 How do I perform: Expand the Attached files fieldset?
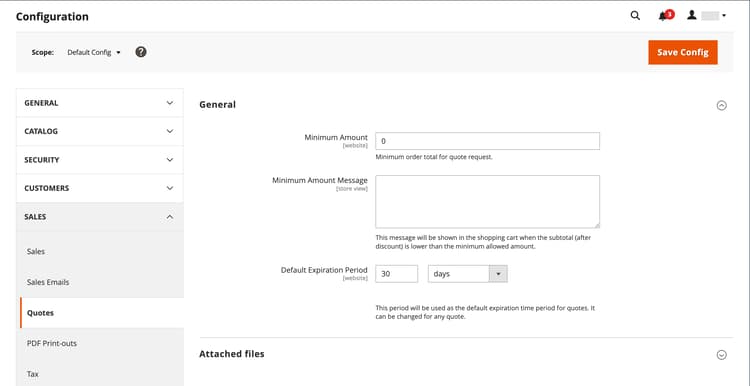(x=722, y=355)
